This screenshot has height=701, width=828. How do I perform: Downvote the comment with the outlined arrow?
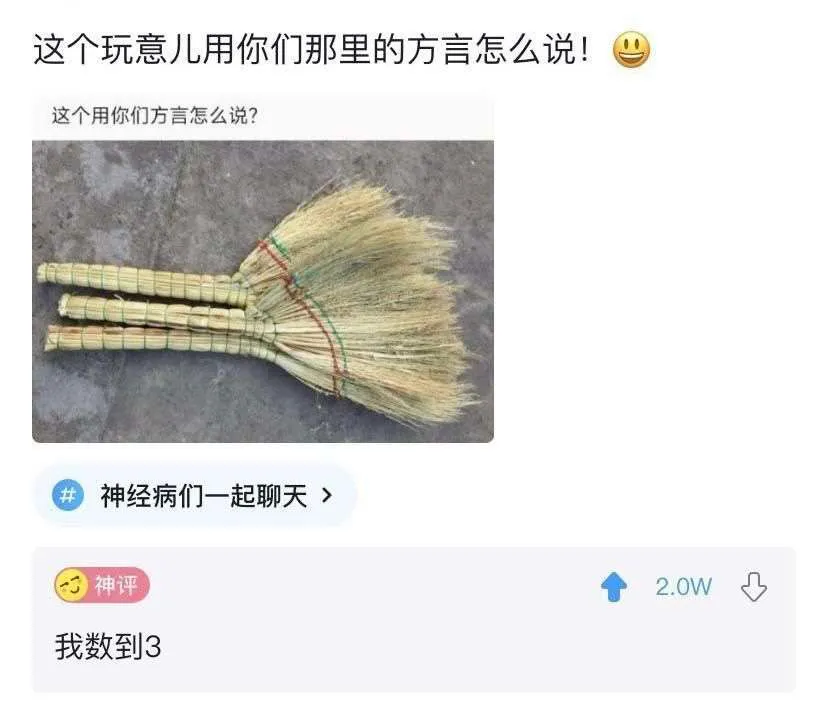point(754,586)
